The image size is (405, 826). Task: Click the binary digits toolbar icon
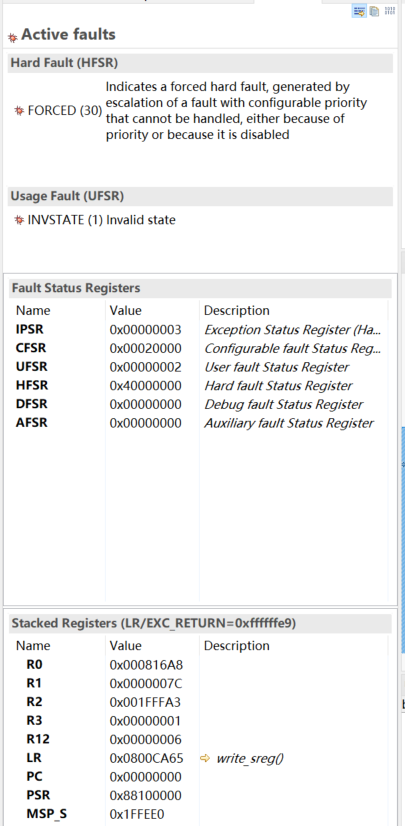390,11
